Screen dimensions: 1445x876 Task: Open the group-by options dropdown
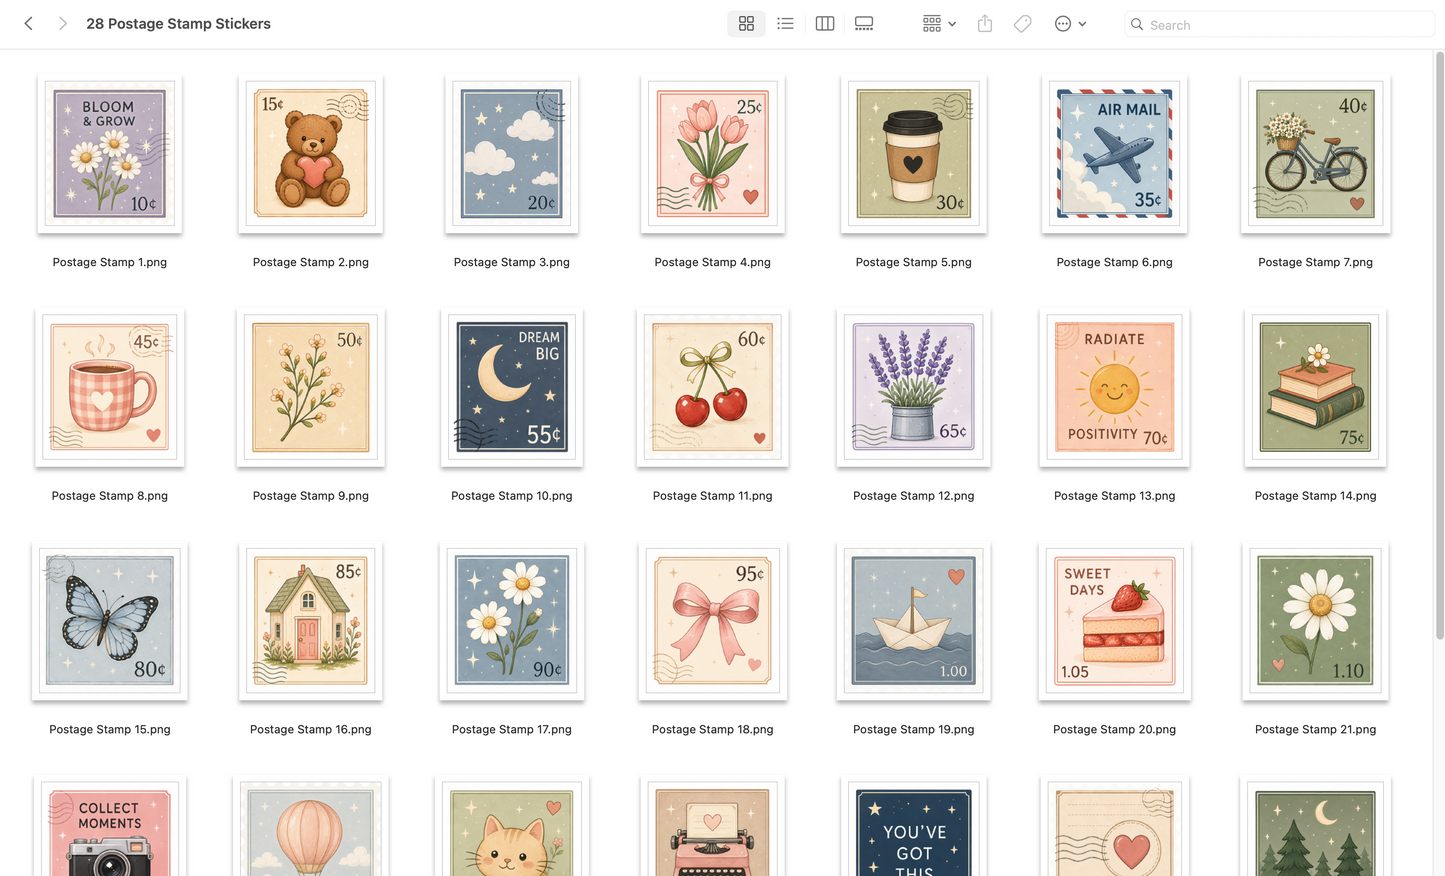(x=939, y=23)
